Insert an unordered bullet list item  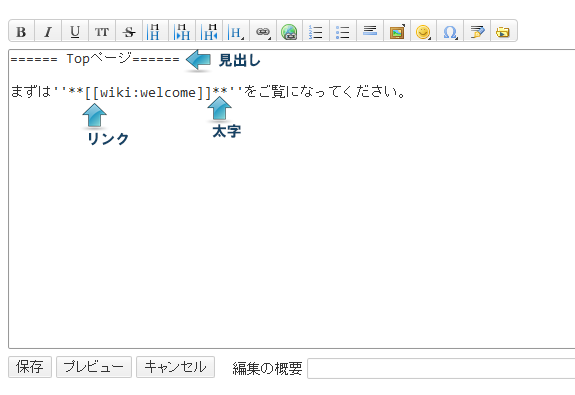point(343,32)
